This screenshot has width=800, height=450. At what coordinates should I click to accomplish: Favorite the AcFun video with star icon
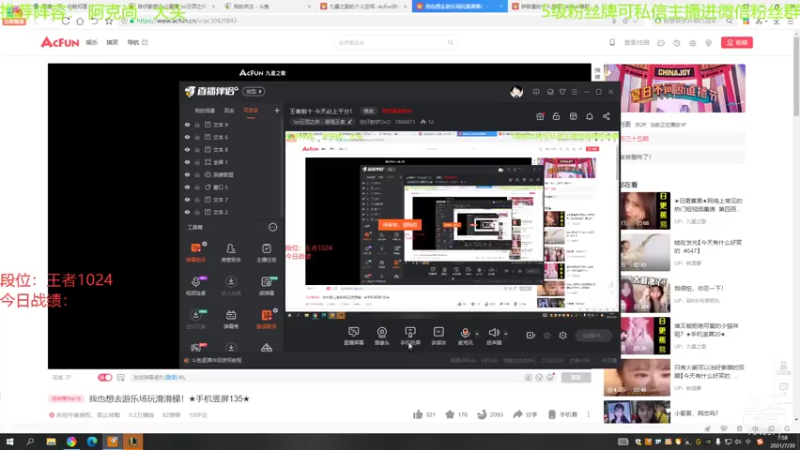[449, 414]
